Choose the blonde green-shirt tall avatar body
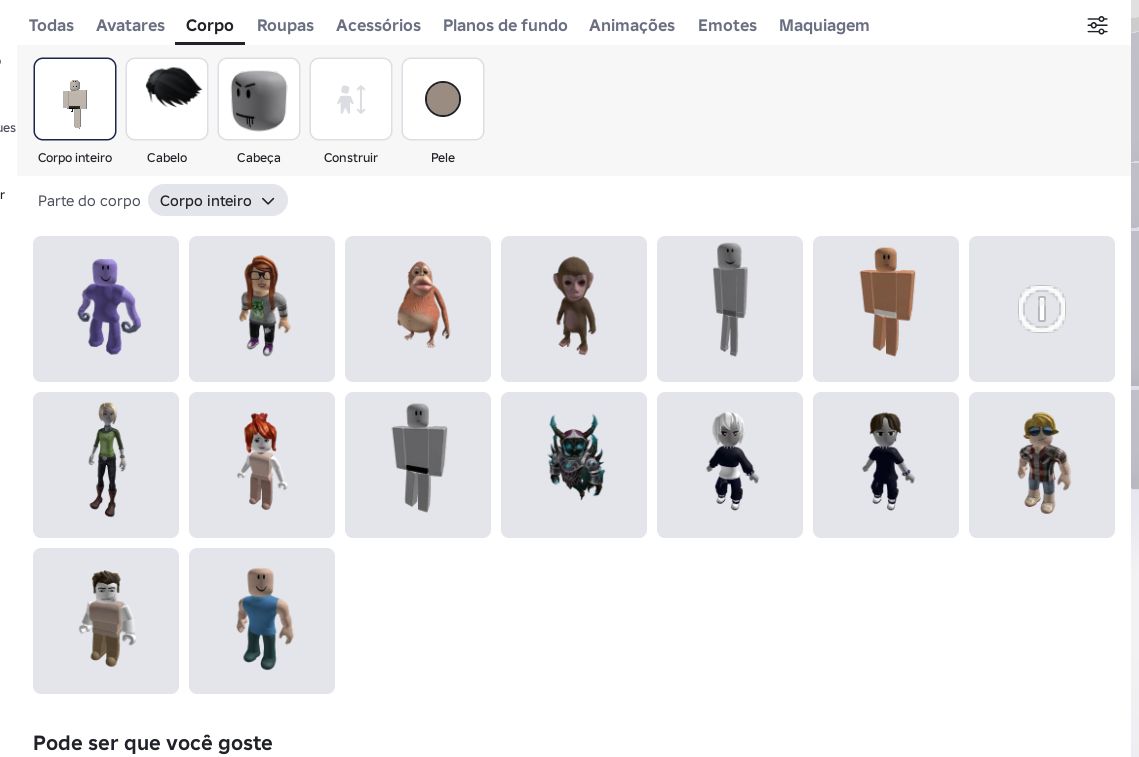This screenshot has width=1139, height=757. point(106,465)
